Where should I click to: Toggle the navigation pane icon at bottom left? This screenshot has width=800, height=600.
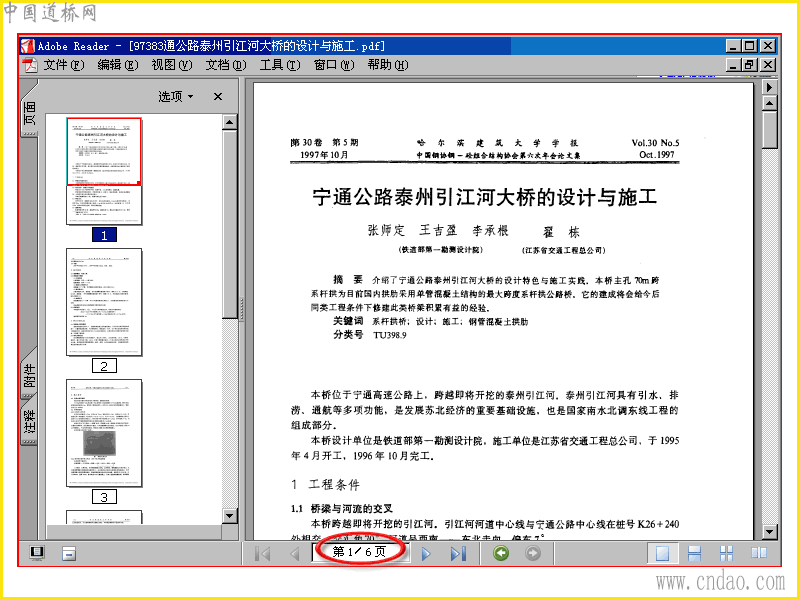click(37, 553)
